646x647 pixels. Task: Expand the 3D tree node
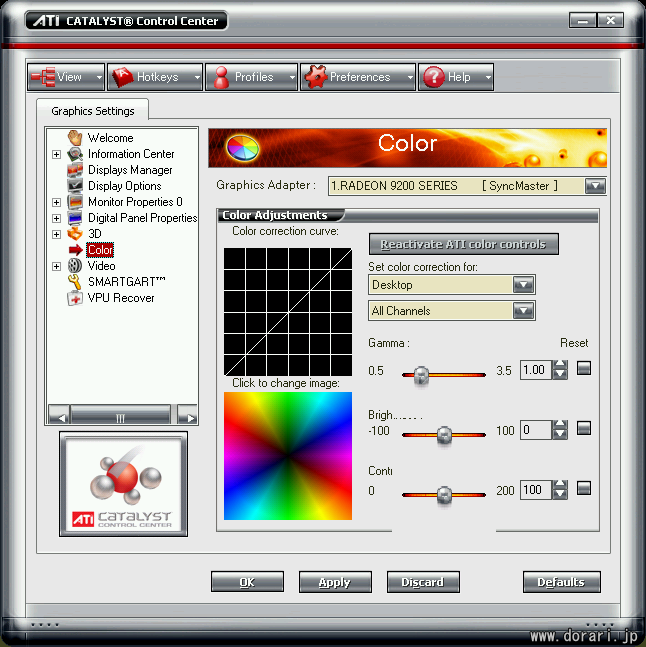57,234
